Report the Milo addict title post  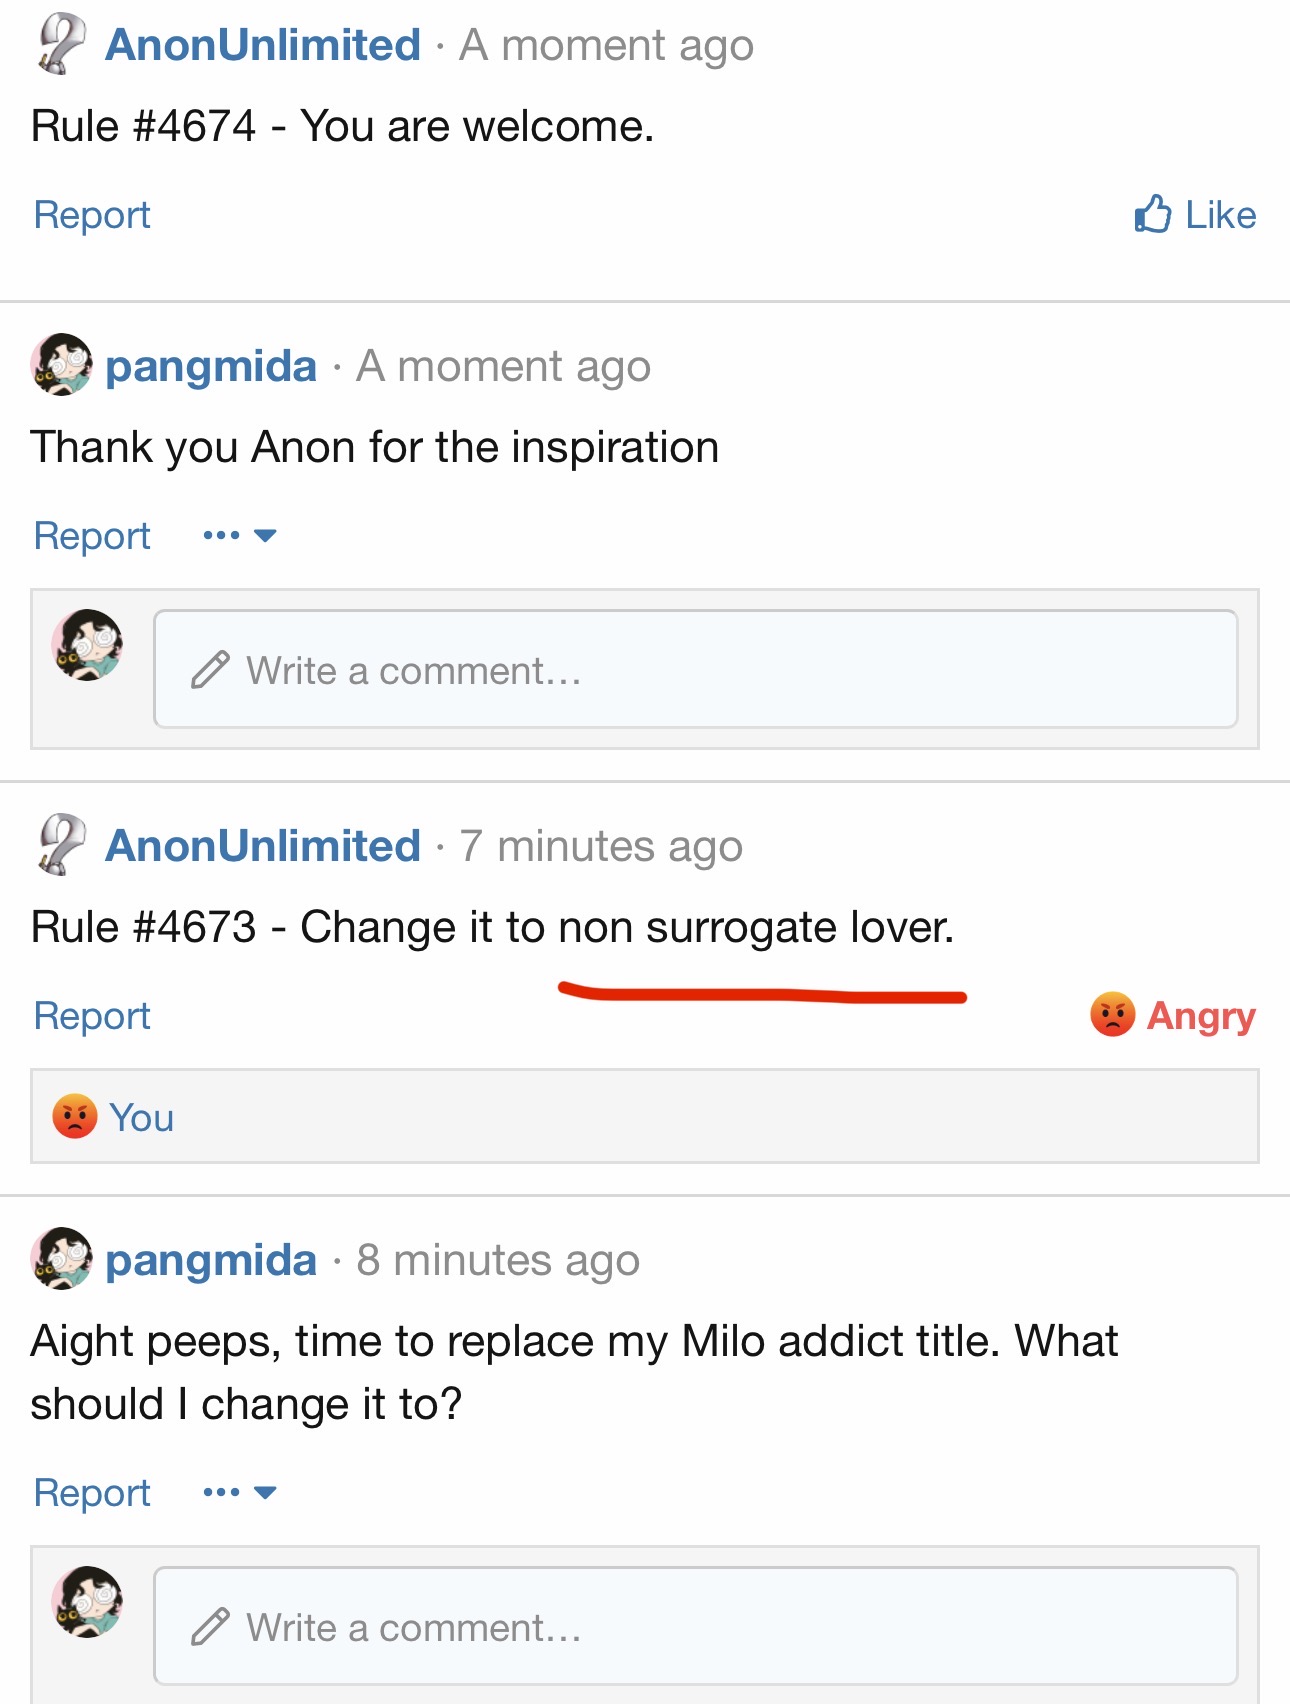(x=92, y=1493)
